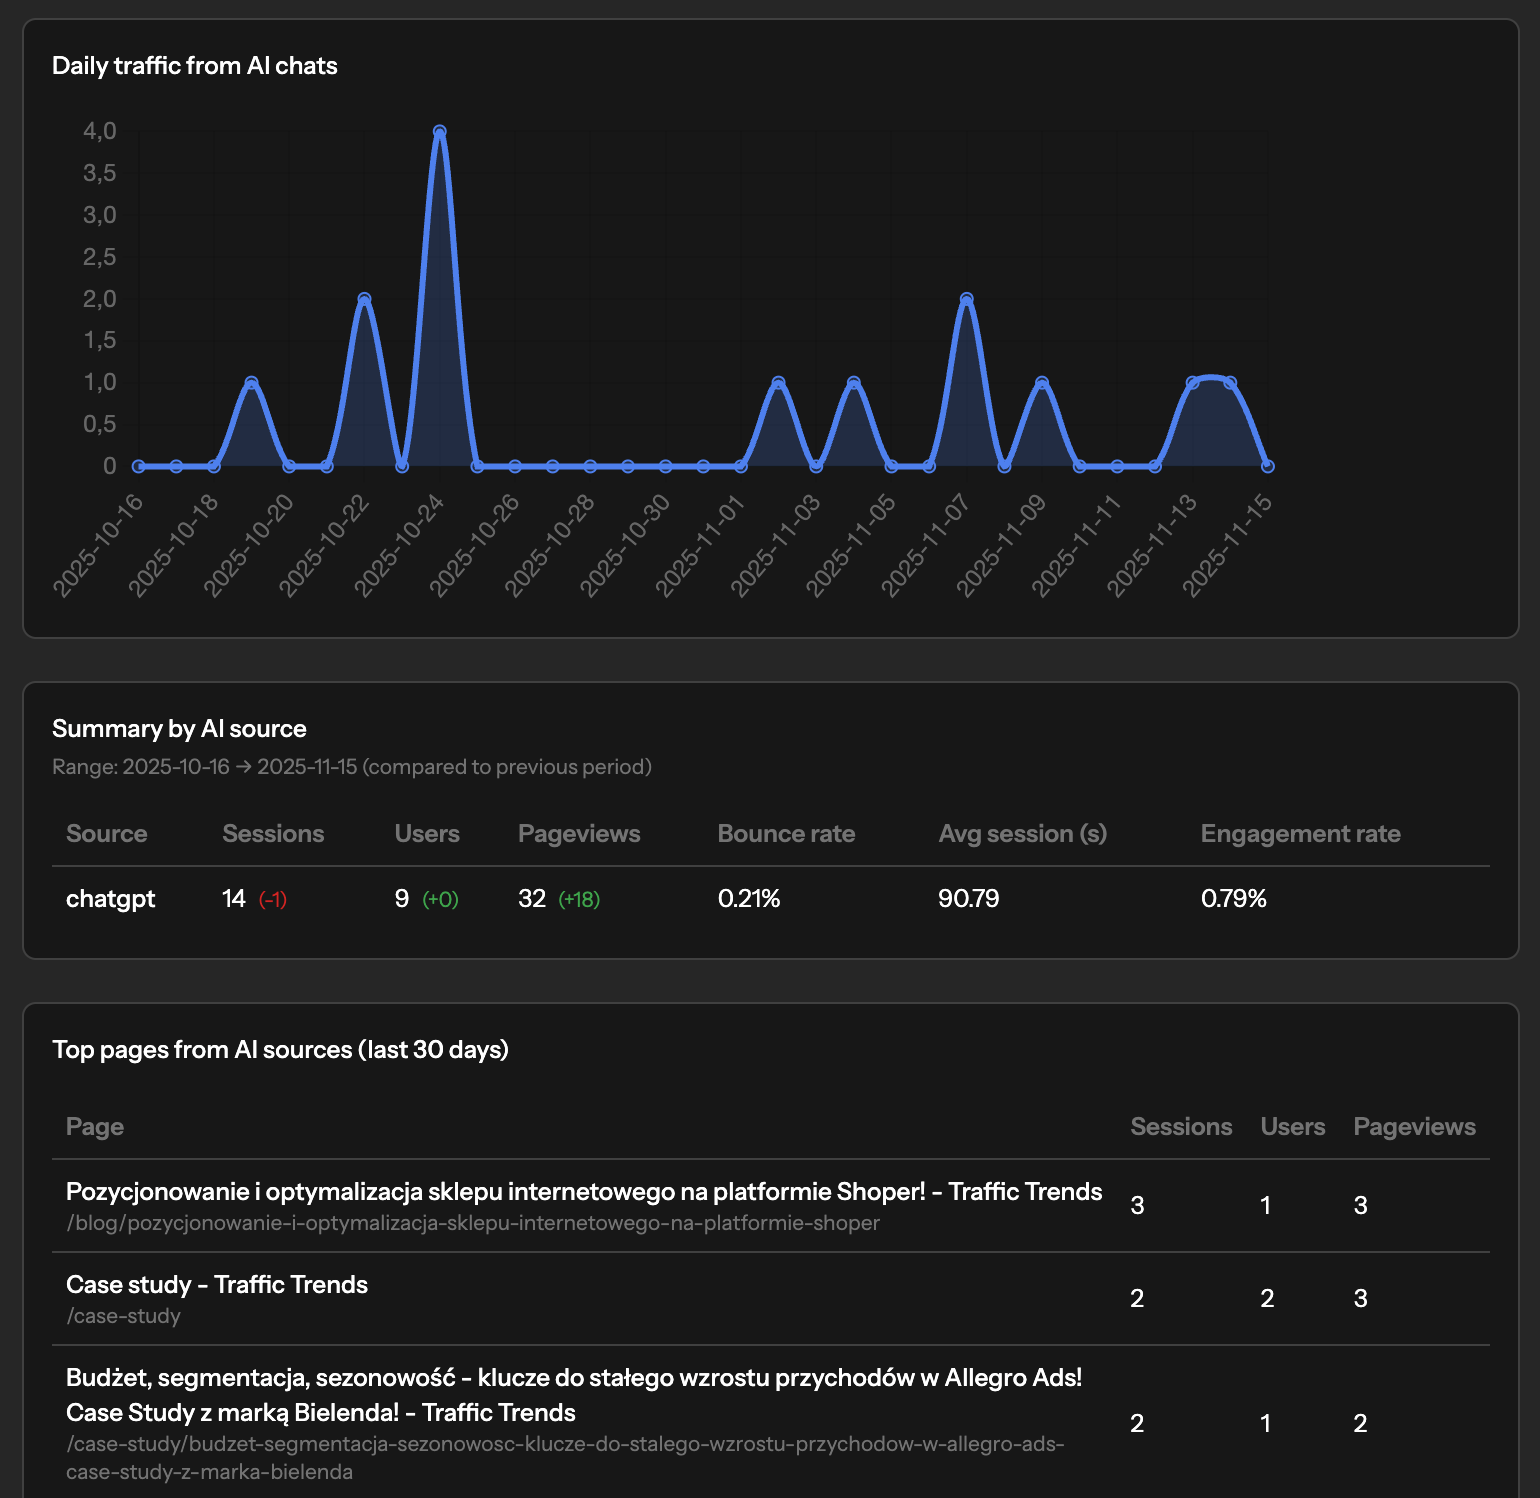Click the Source column header in summary table
Image resolution: width=1540 pixels, height=1498 pixels.
point(106,834)
